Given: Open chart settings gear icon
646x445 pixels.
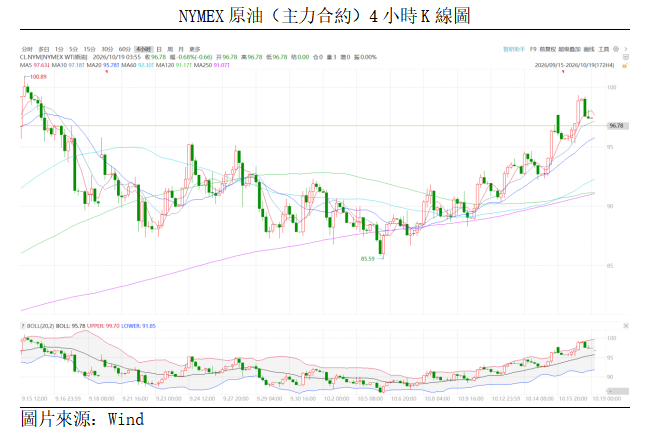Looking at the screenshot, I should click(616, 49).
